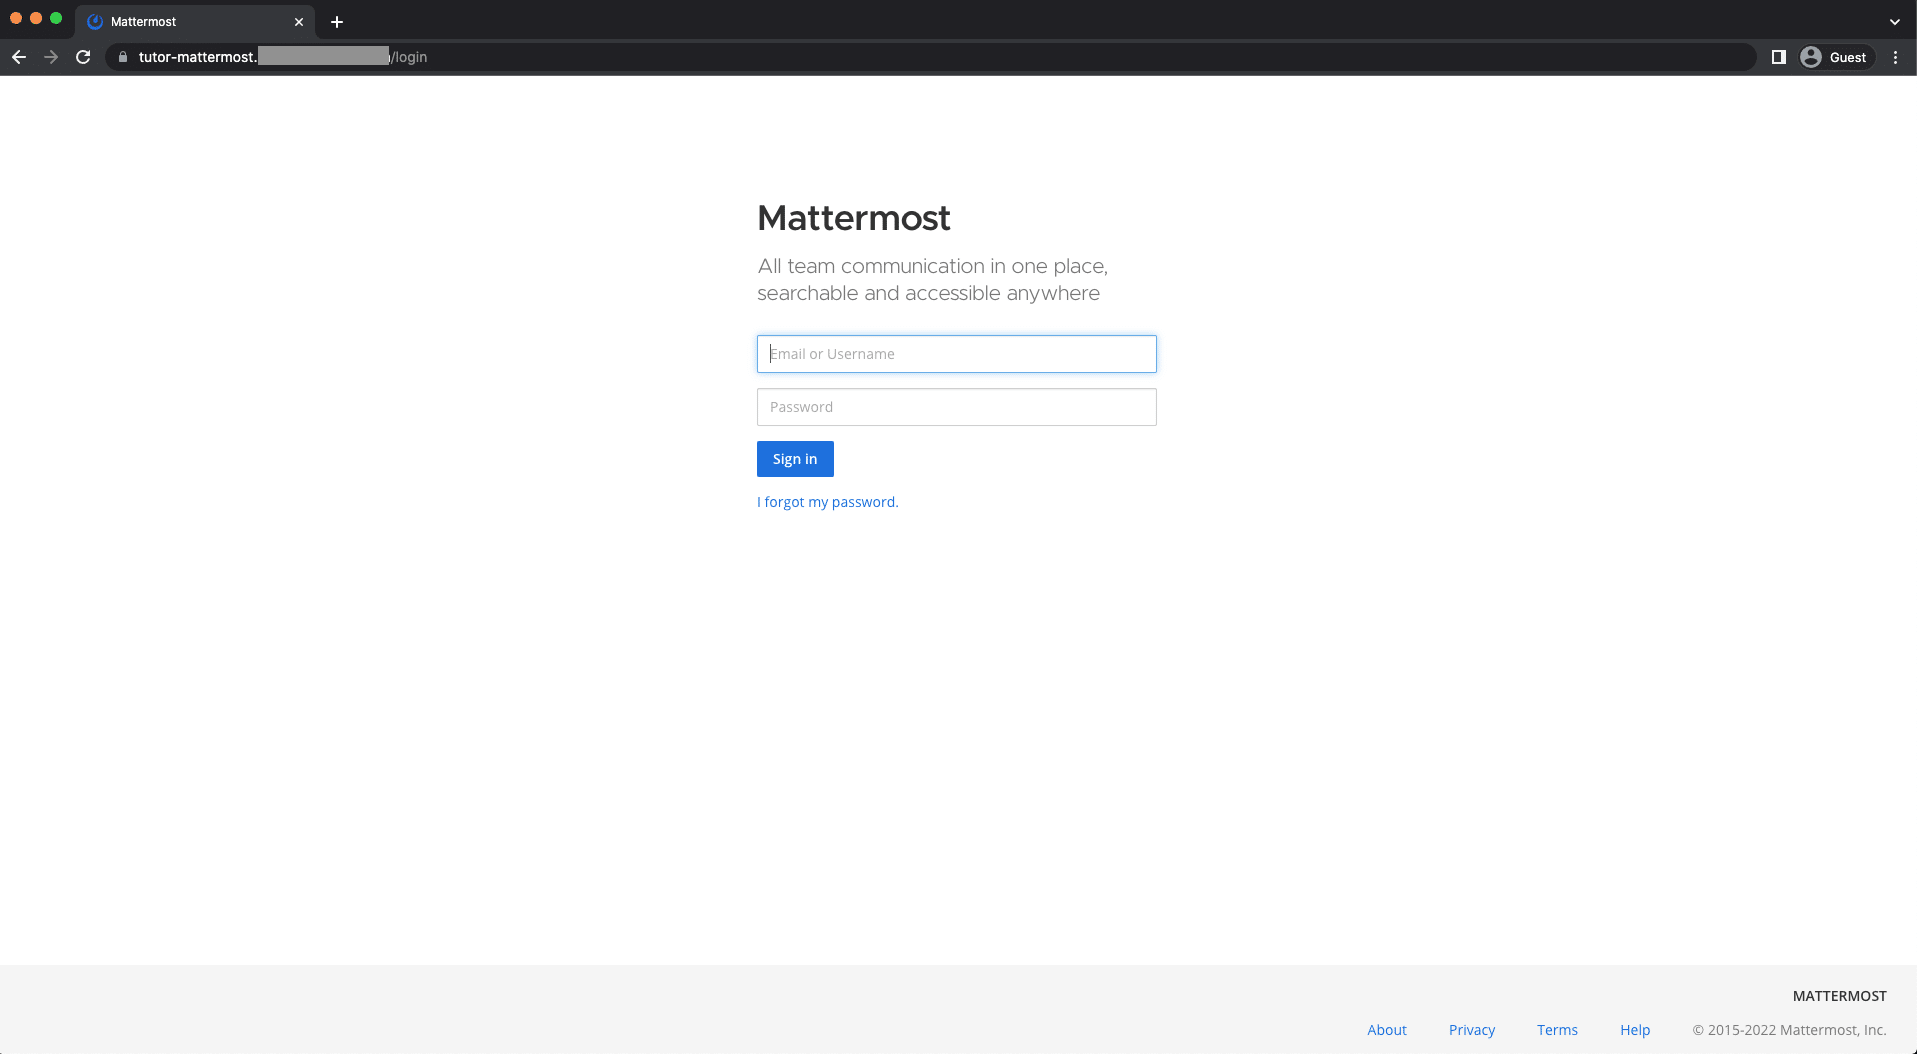Click the URL address bar text
Screen dimensions: 1917x1054
(283, 57)
